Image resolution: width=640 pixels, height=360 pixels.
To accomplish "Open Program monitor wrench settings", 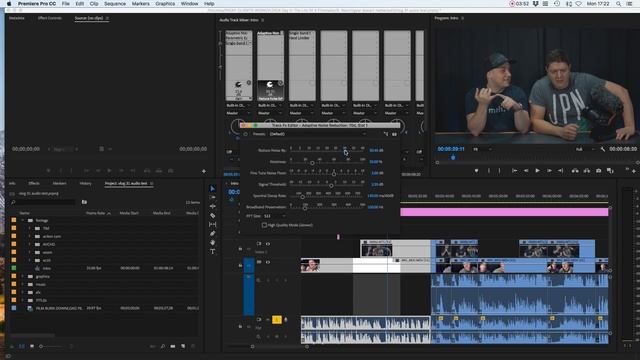I will (603, 149).
